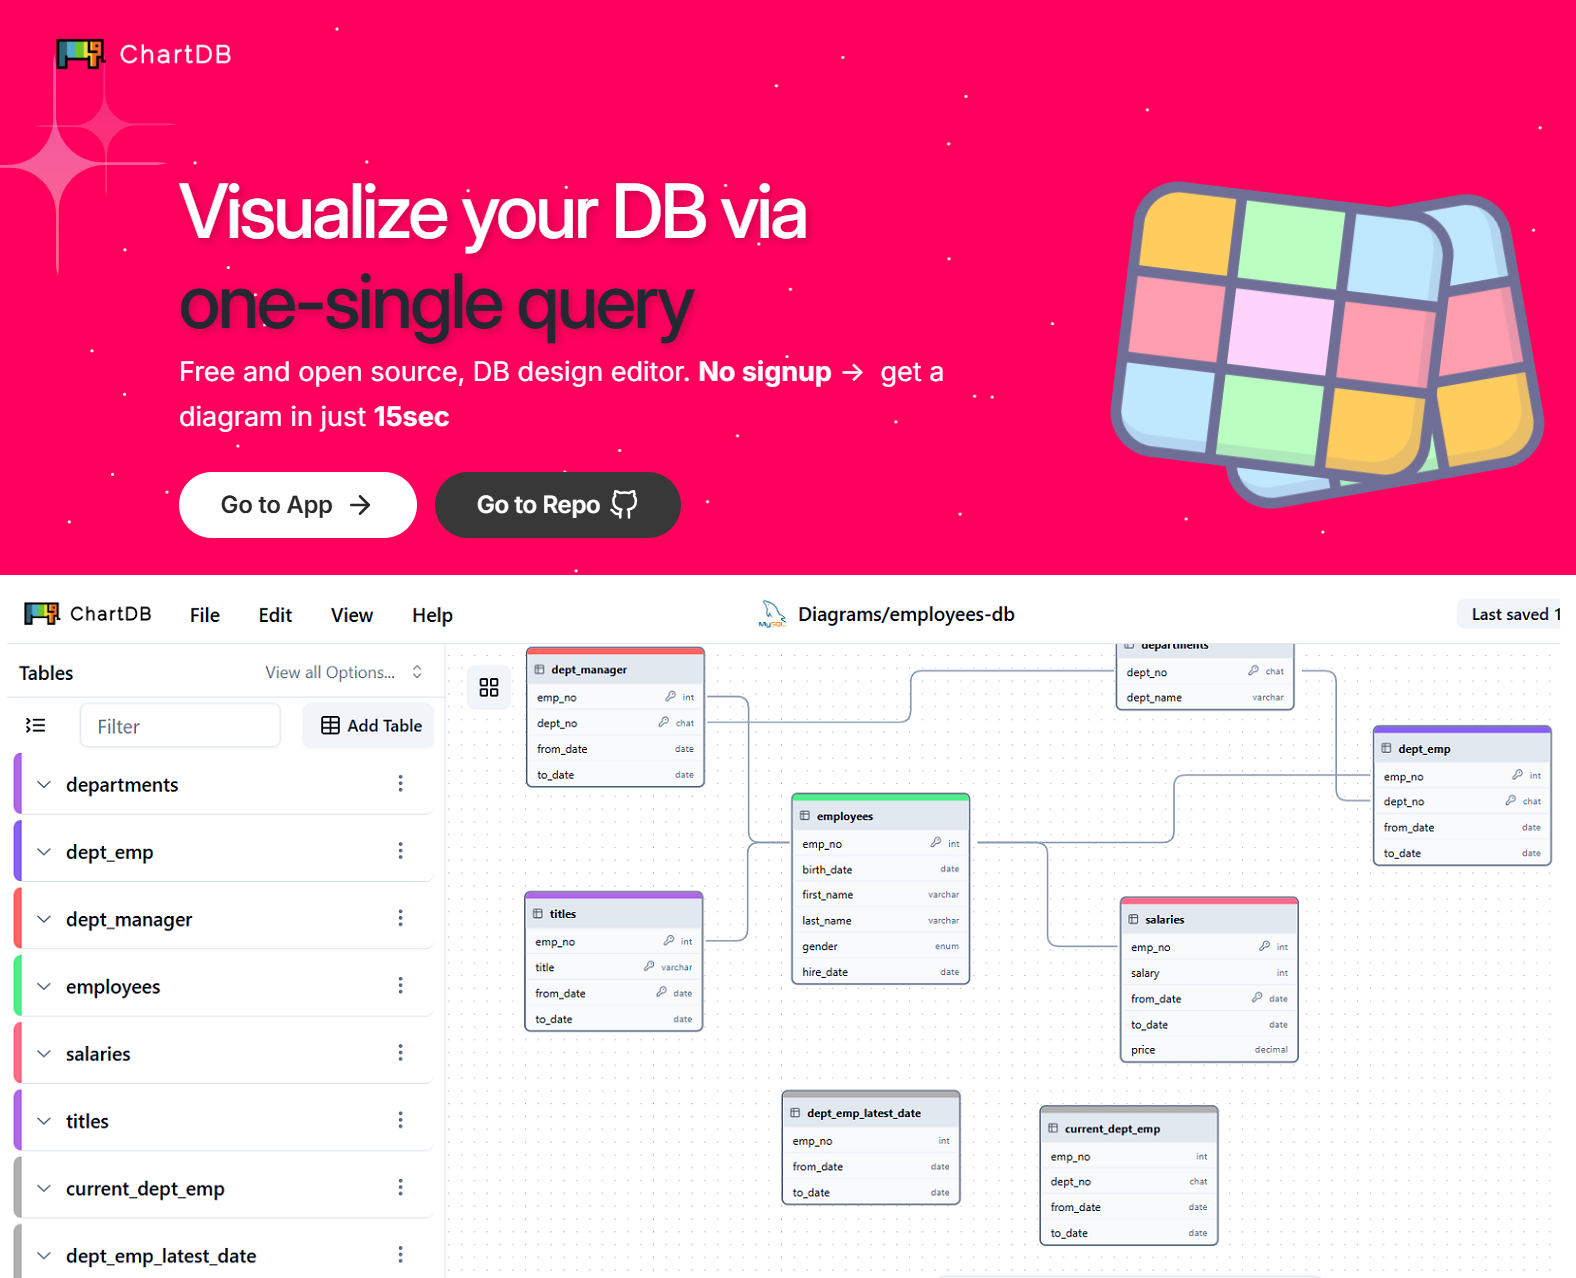Open the three-dot menu for salaries

(x=400, y=1053)
